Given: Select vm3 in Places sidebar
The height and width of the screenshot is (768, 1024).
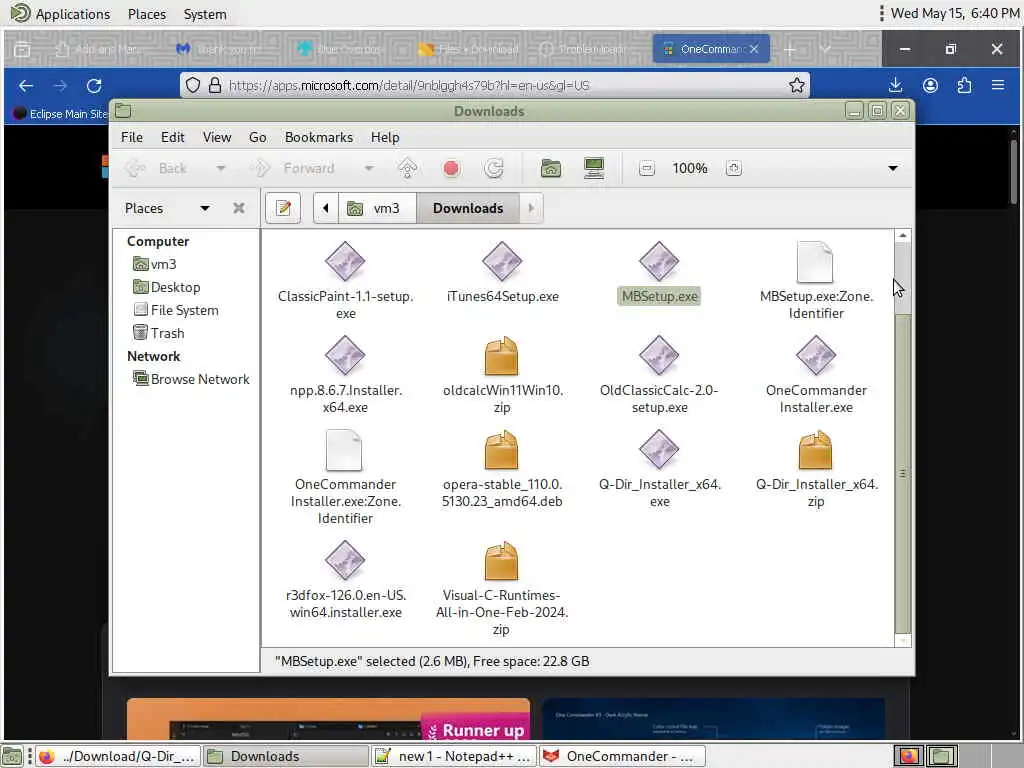Looking at the screenshot, I should pos(155,264).
